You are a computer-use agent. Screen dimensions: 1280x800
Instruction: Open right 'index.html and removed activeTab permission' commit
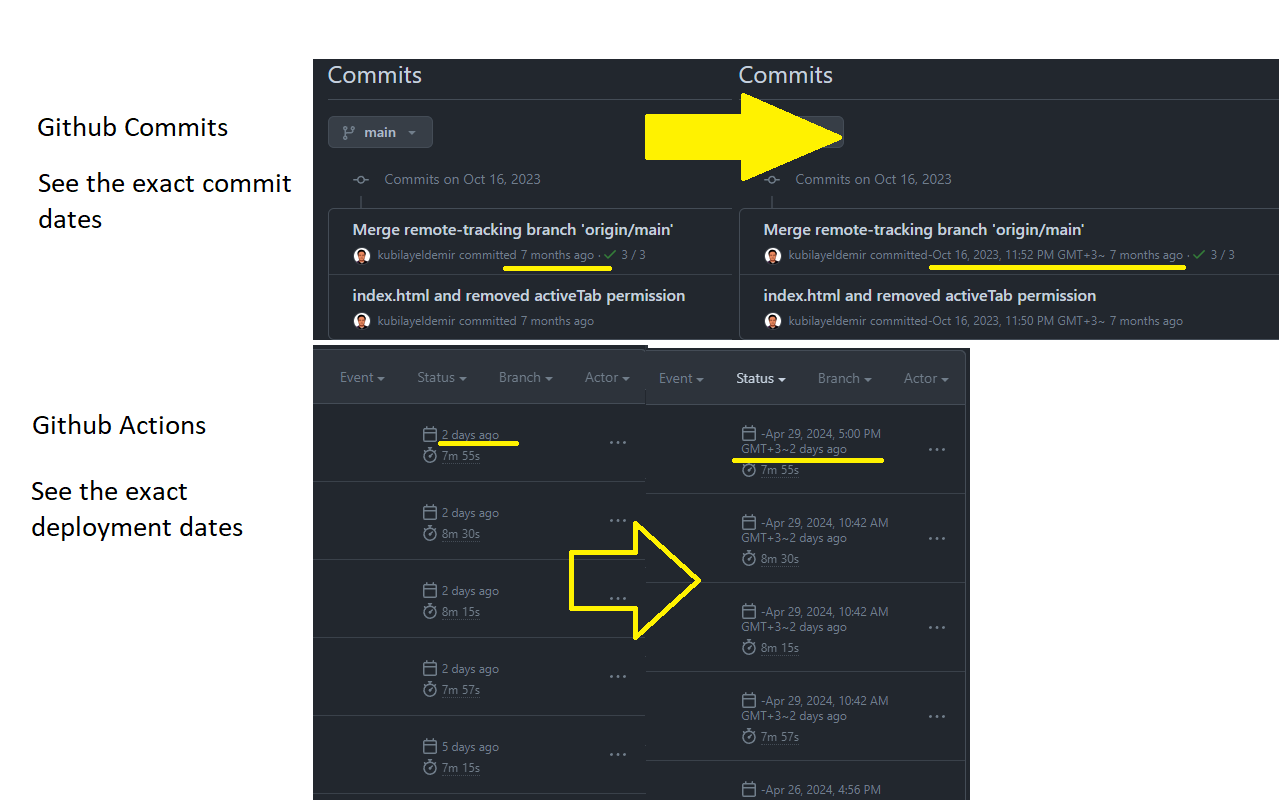click(930, 296)
